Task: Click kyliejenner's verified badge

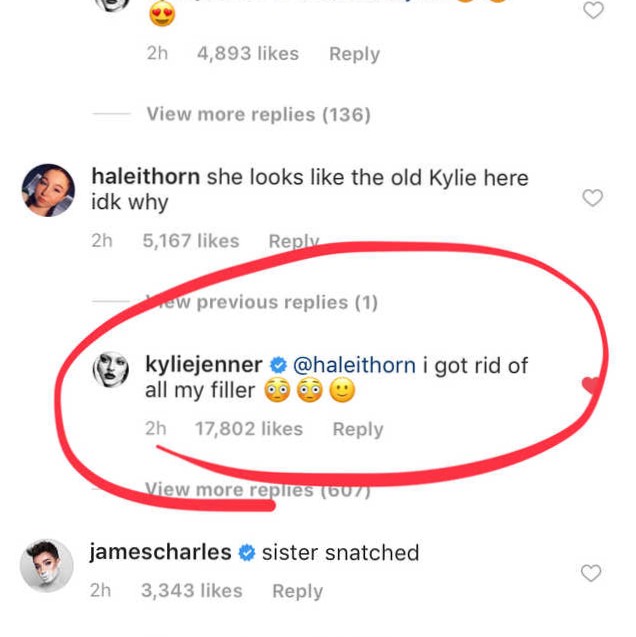Action: pos(281,366)
